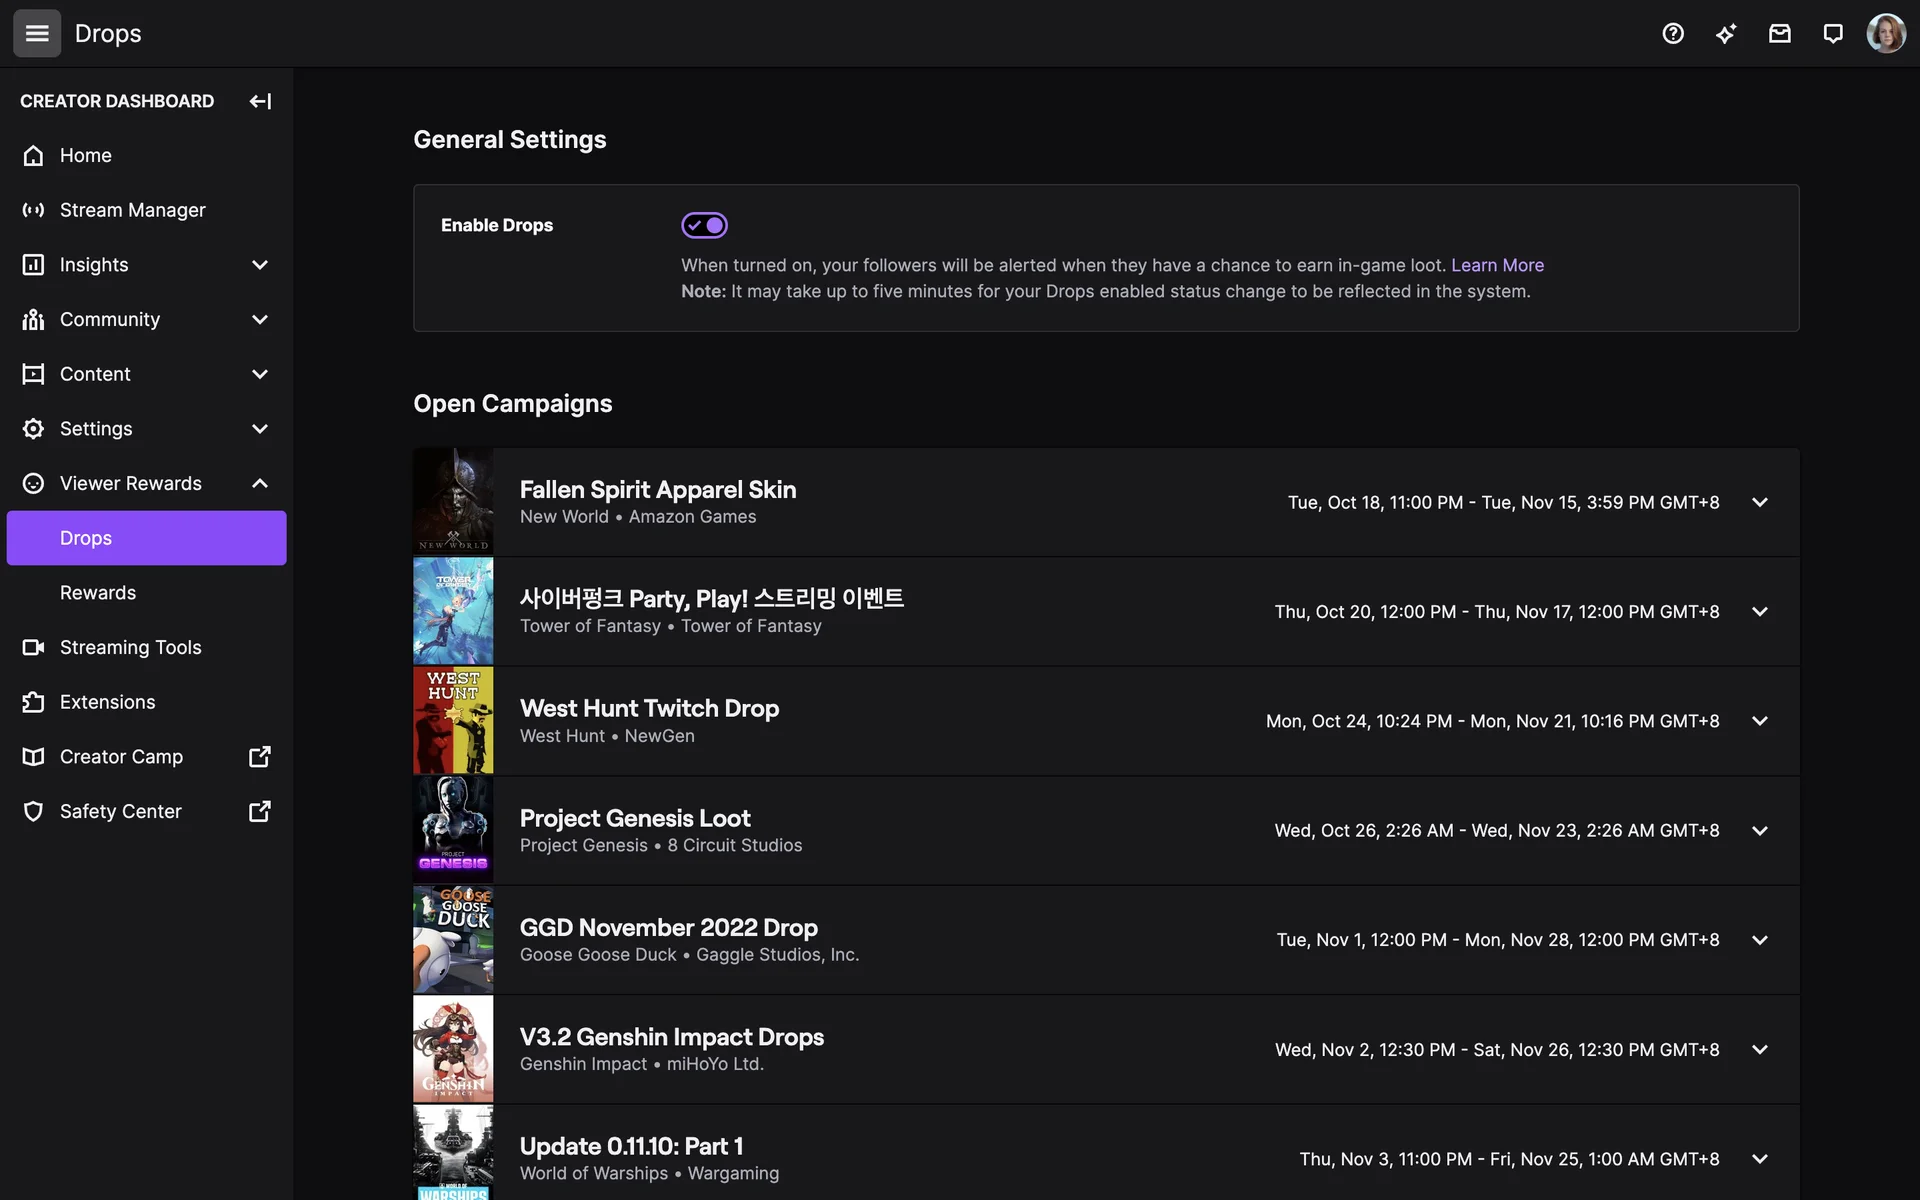This screenshot has width=1920, height=1200.
Task: Open Safety Center link
Action: coord(120,811)
